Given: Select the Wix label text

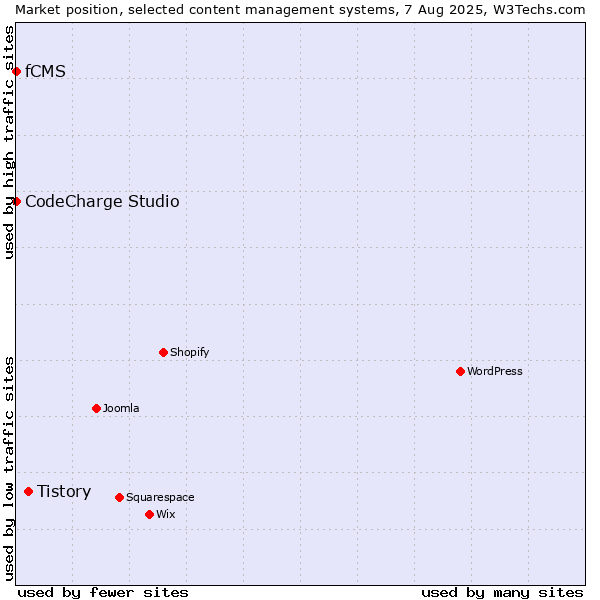Looking at the screenshot, I should 166,515.
